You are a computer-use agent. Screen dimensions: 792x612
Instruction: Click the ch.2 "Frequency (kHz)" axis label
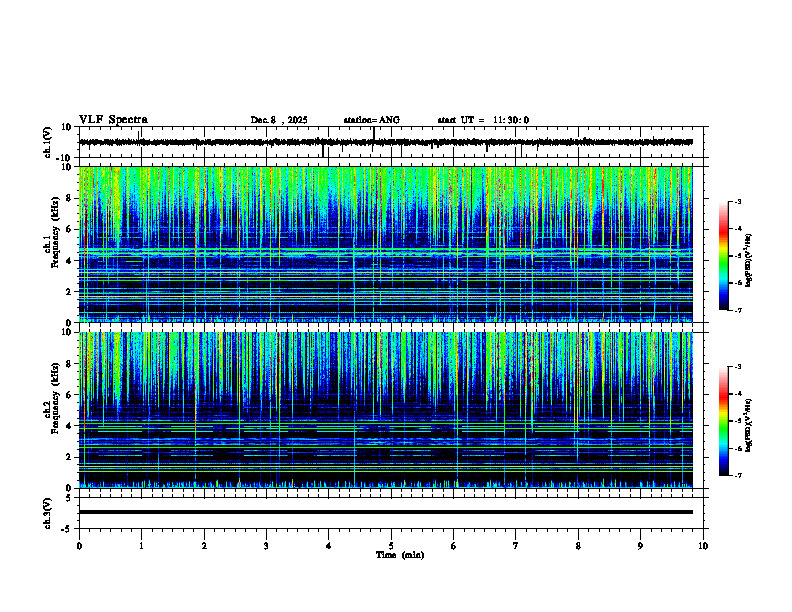[x=55, y=398]
